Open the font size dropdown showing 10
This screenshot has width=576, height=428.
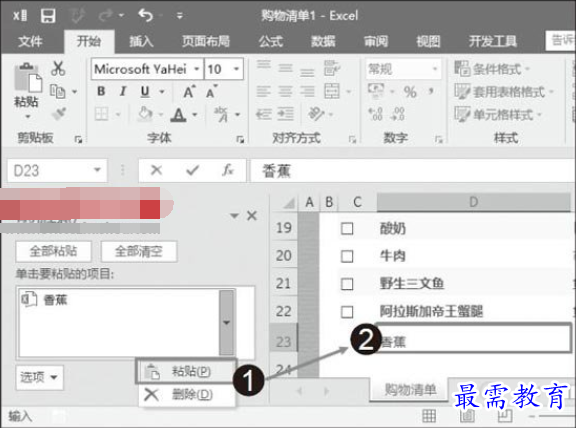[236, 69]
